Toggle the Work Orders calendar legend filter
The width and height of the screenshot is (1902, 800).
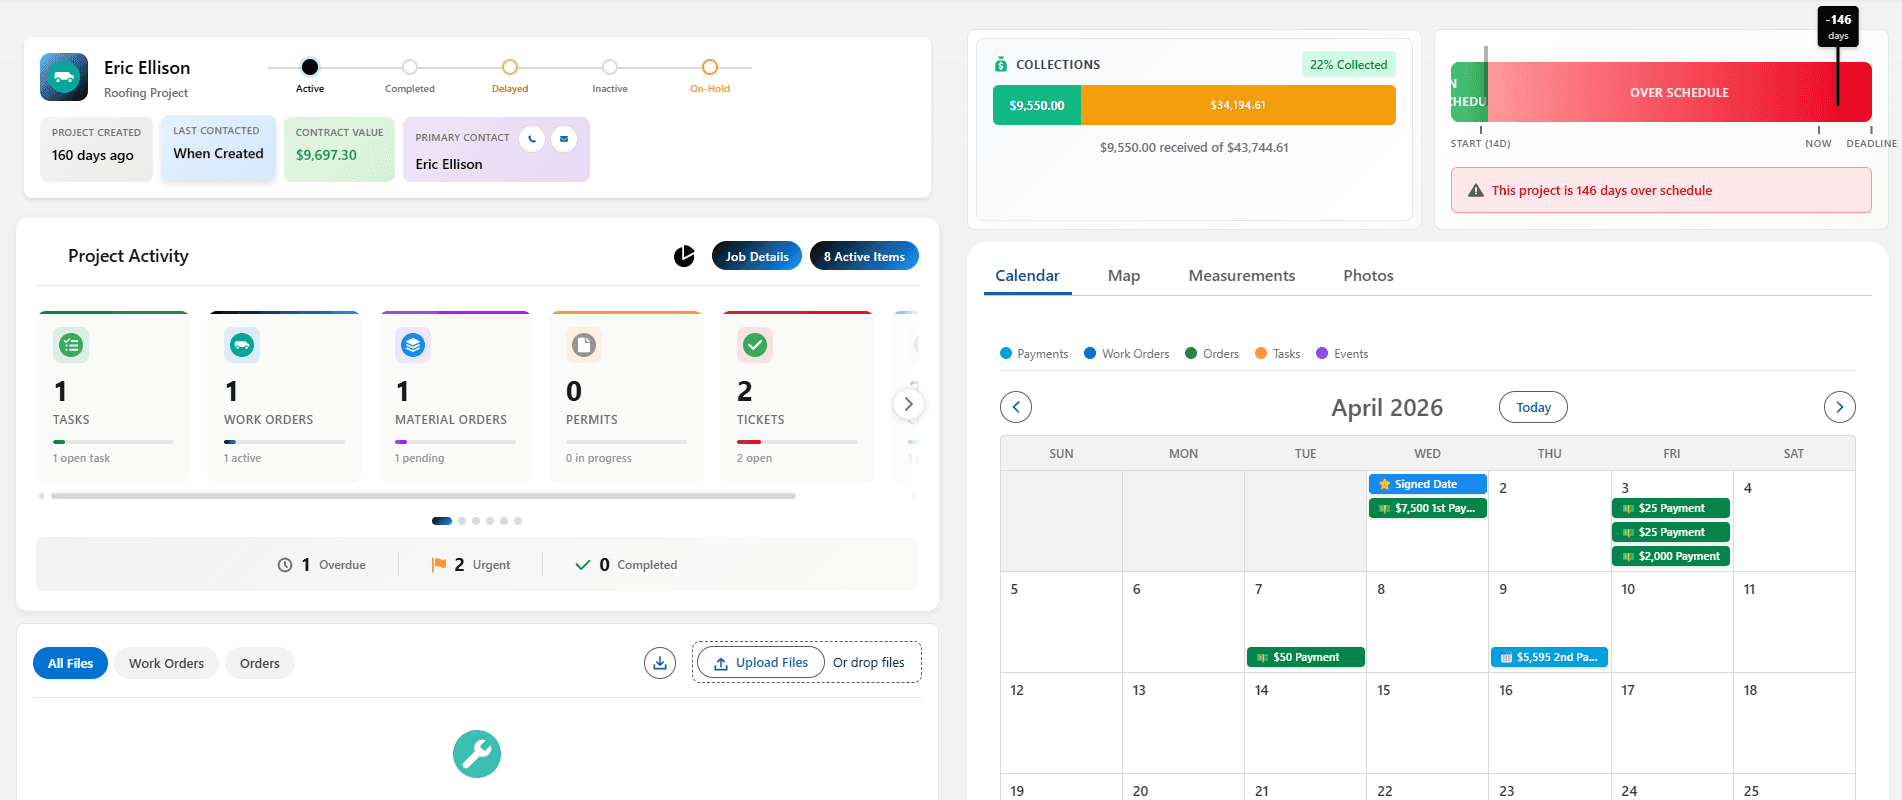point(1127,354)
